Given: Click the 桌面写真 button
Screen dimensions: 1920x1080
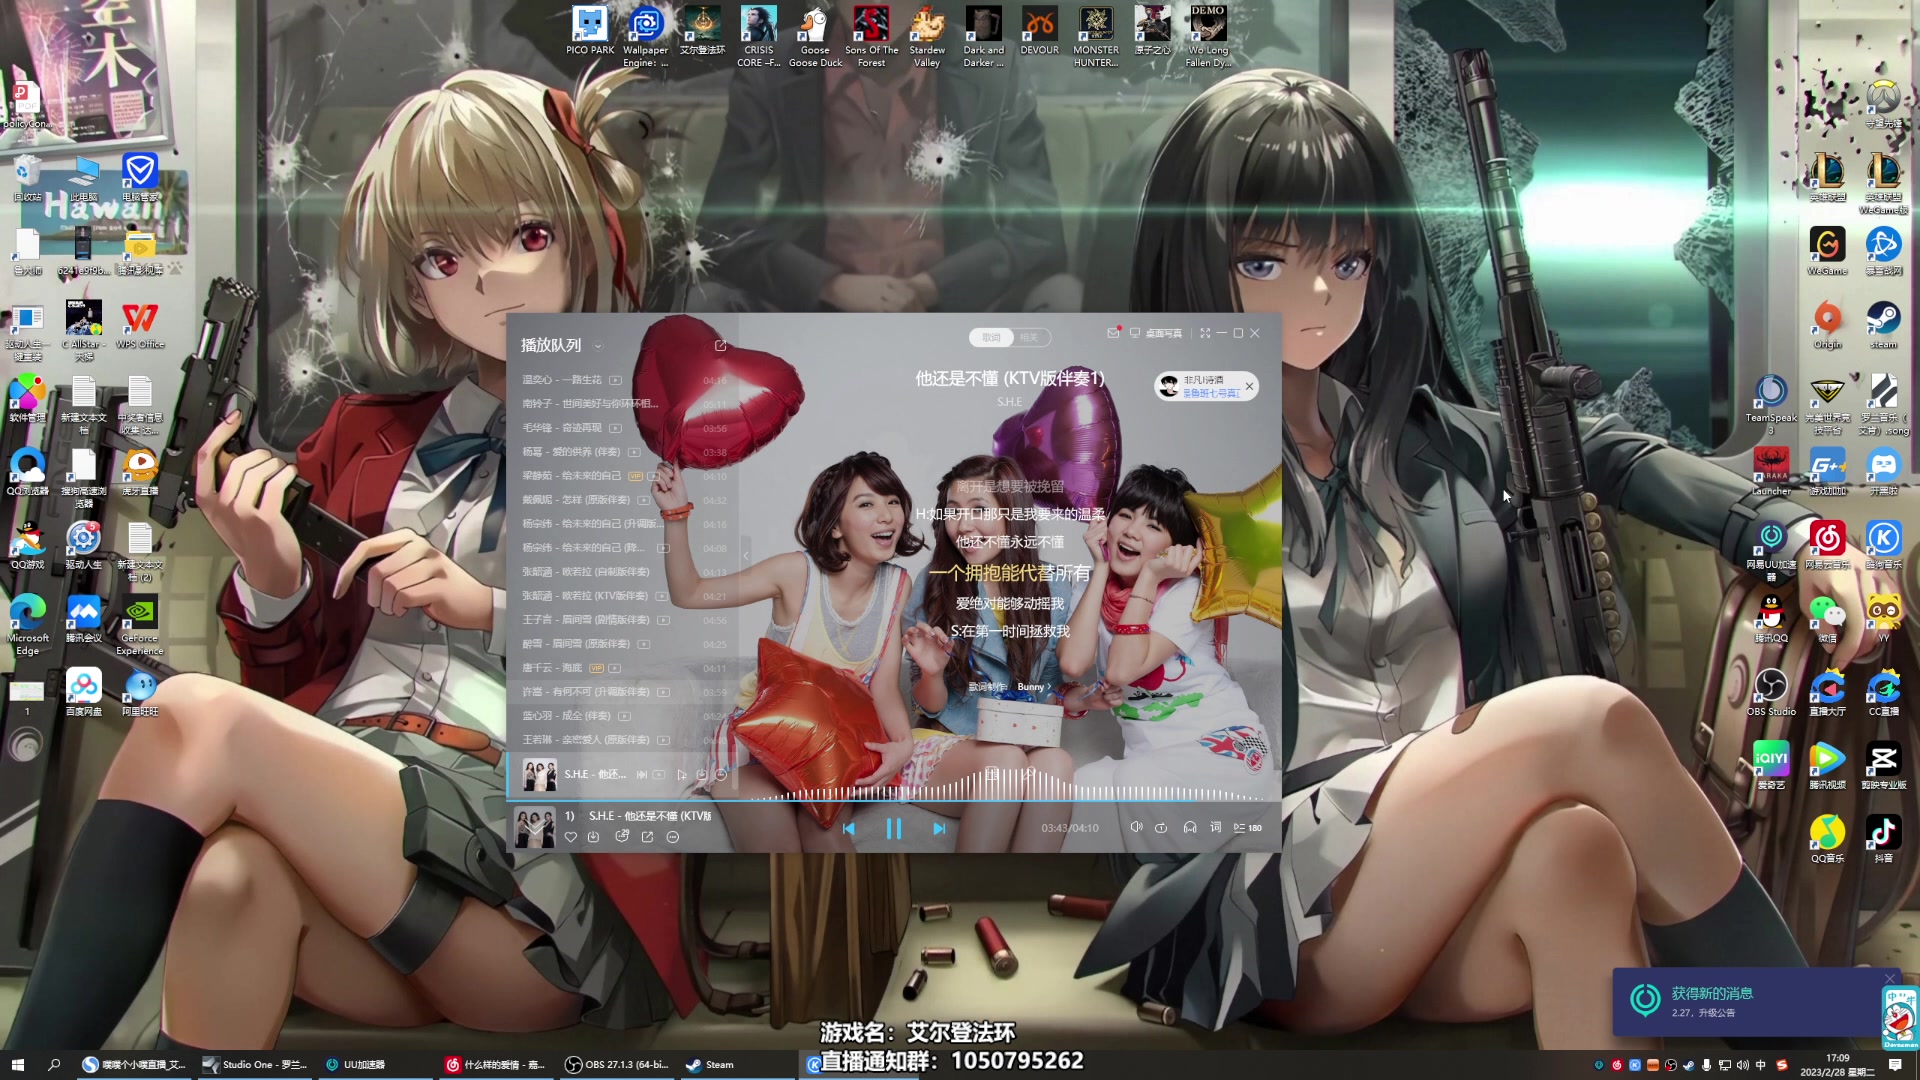Looking at the screenshot, I should 1156,333.
